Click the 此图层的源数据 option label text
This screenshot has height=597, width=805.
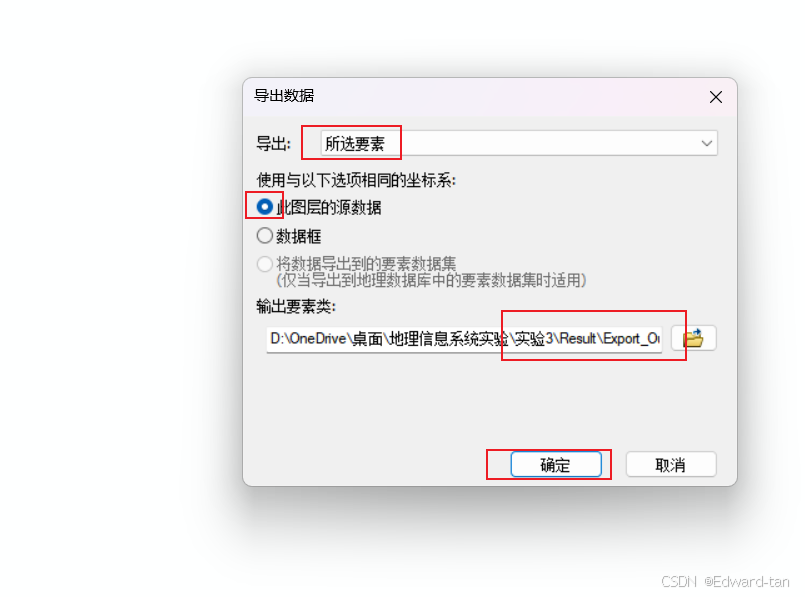click(x=329, y=207)
